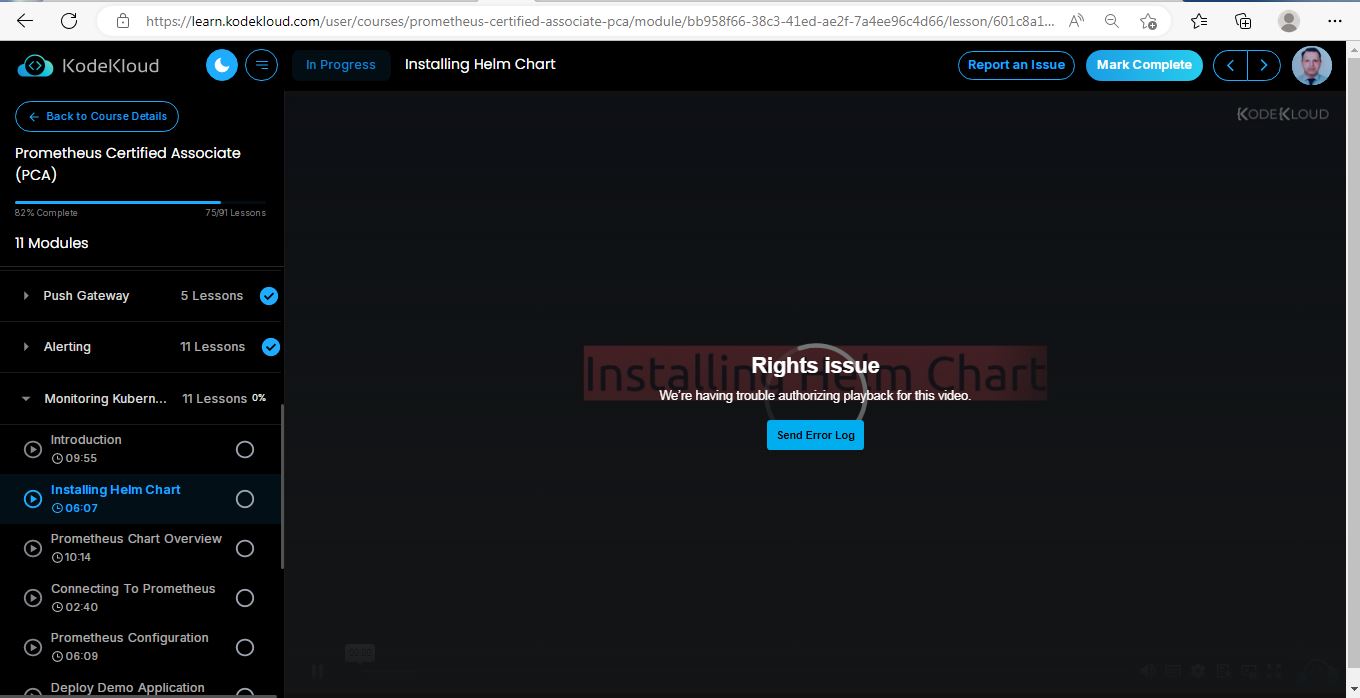1360x698 pixels.
Task: Click the sidebar lesson list scrollbar
Action: pyautogui.click(x=282, y=487)
